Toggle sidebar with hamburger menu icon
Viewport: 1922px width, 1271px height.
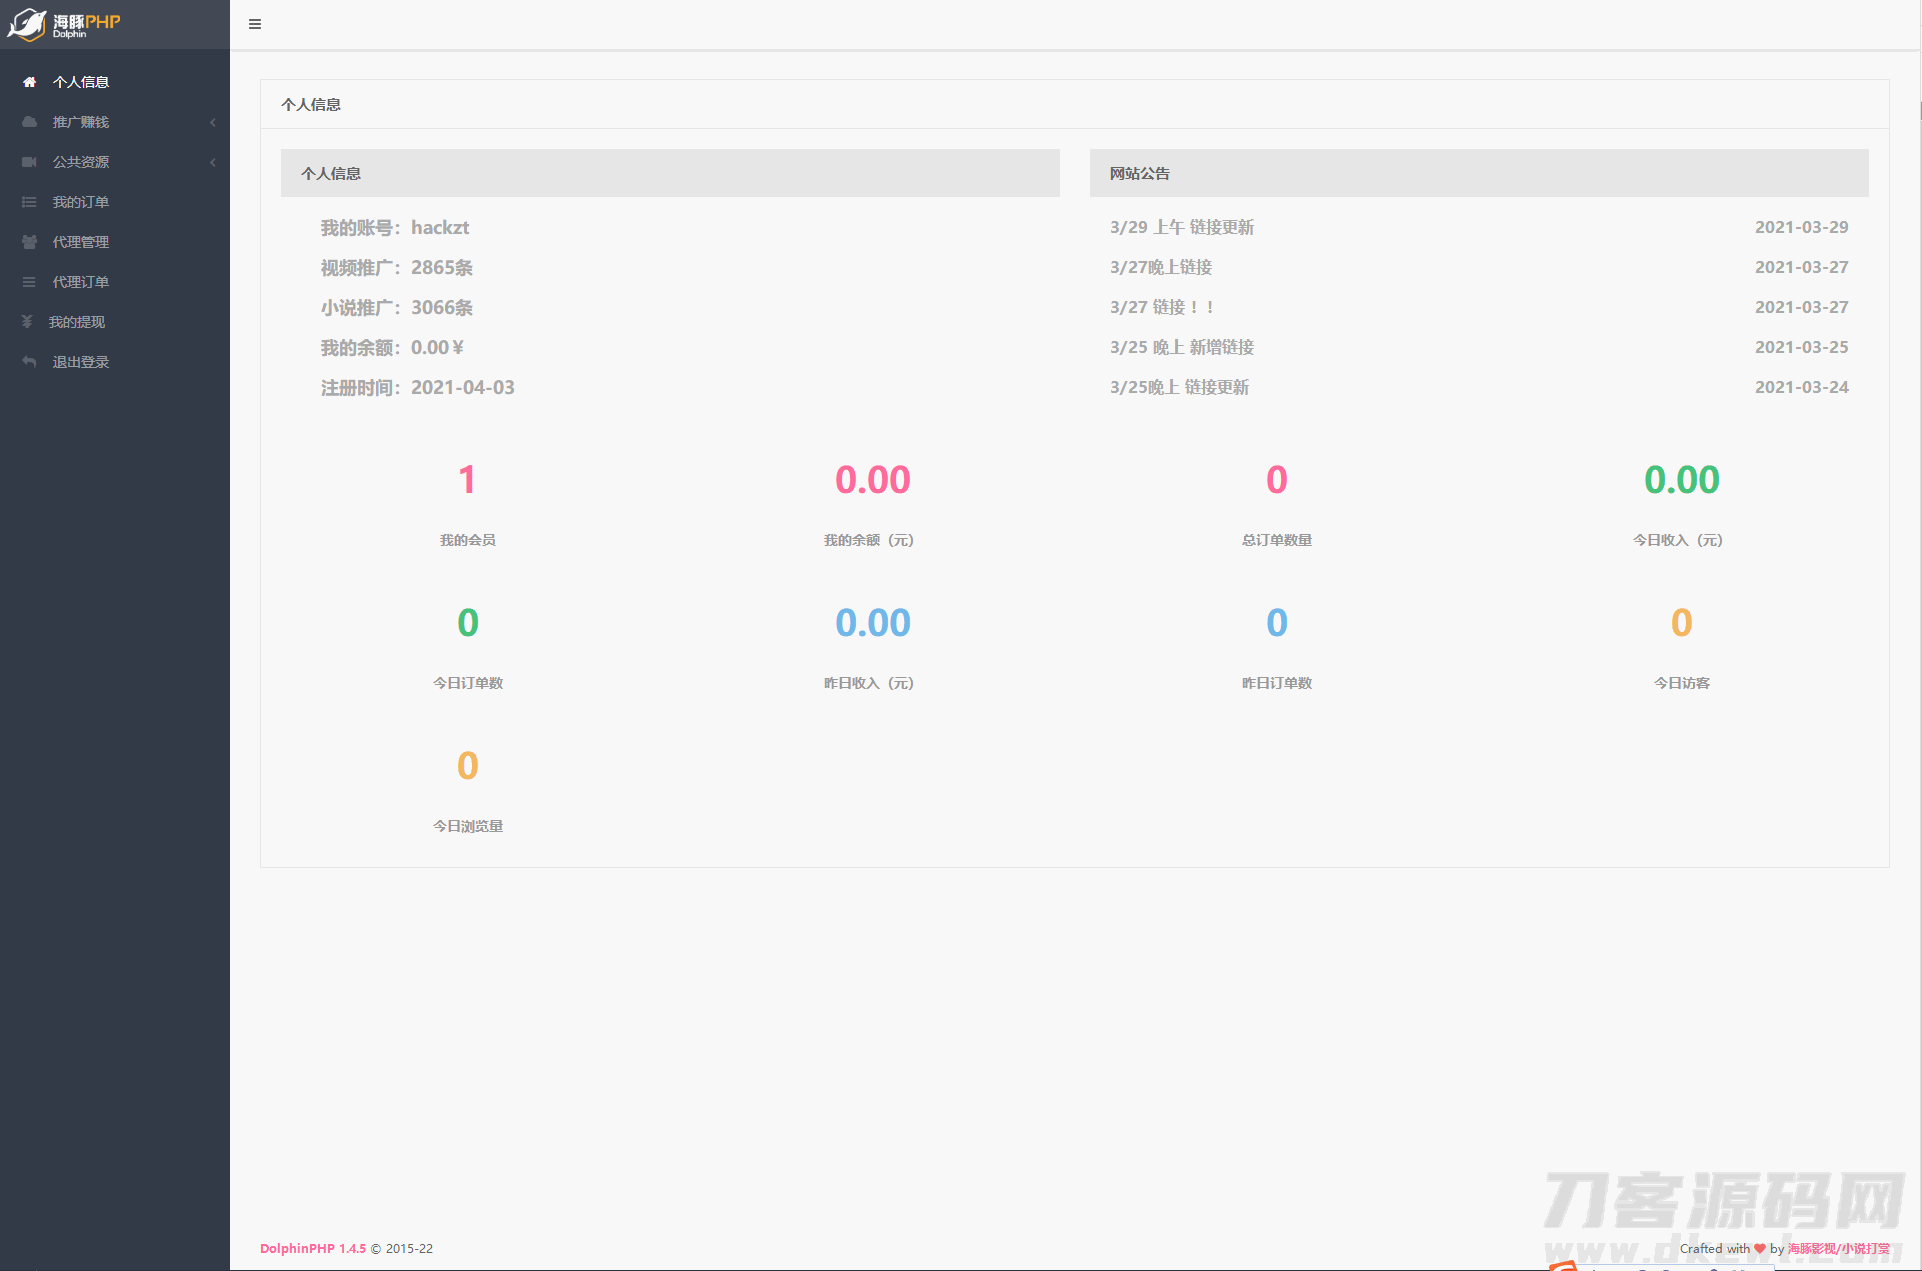(x=255, y=24)
